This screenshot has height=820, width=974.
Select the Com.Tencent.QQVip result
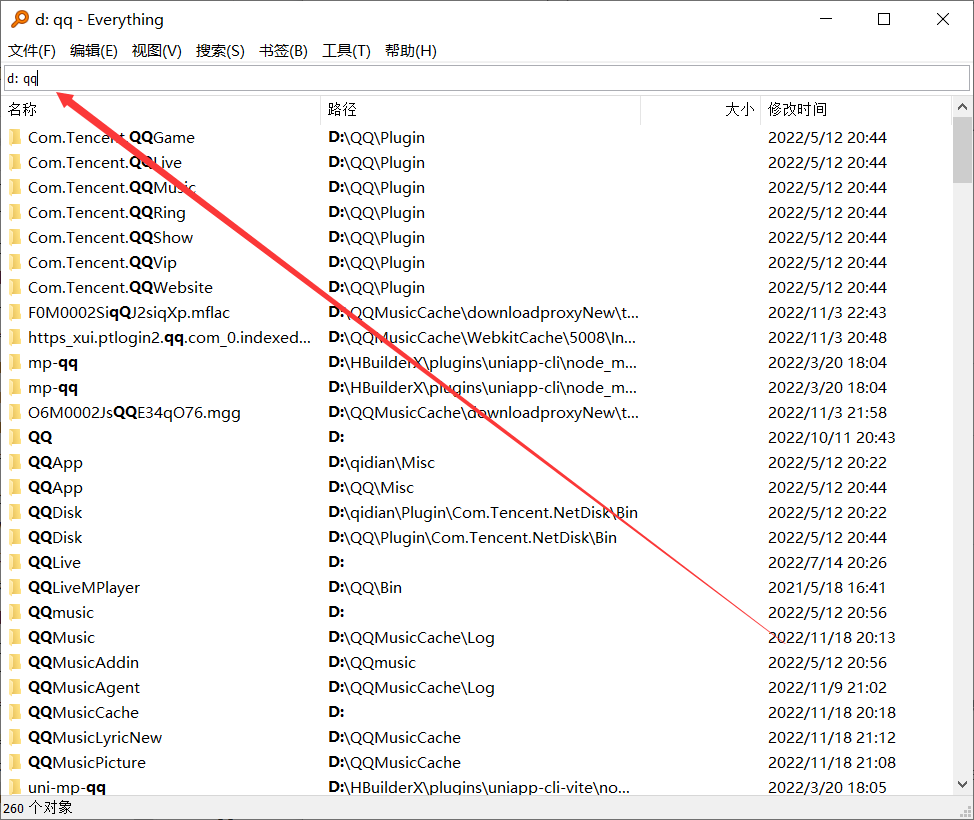coord(102,262)
